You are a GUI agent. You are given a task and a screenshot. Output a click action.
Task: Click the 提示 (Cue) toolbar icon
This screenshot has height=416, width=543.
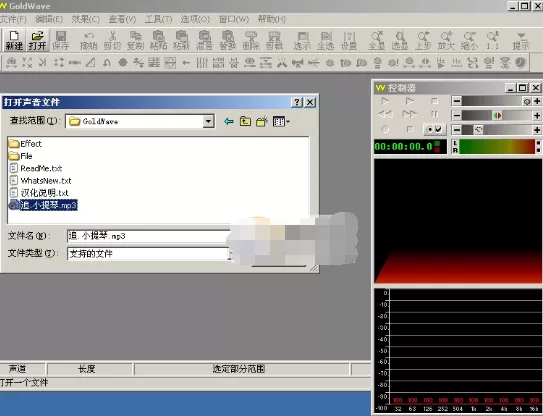point(521,40)
